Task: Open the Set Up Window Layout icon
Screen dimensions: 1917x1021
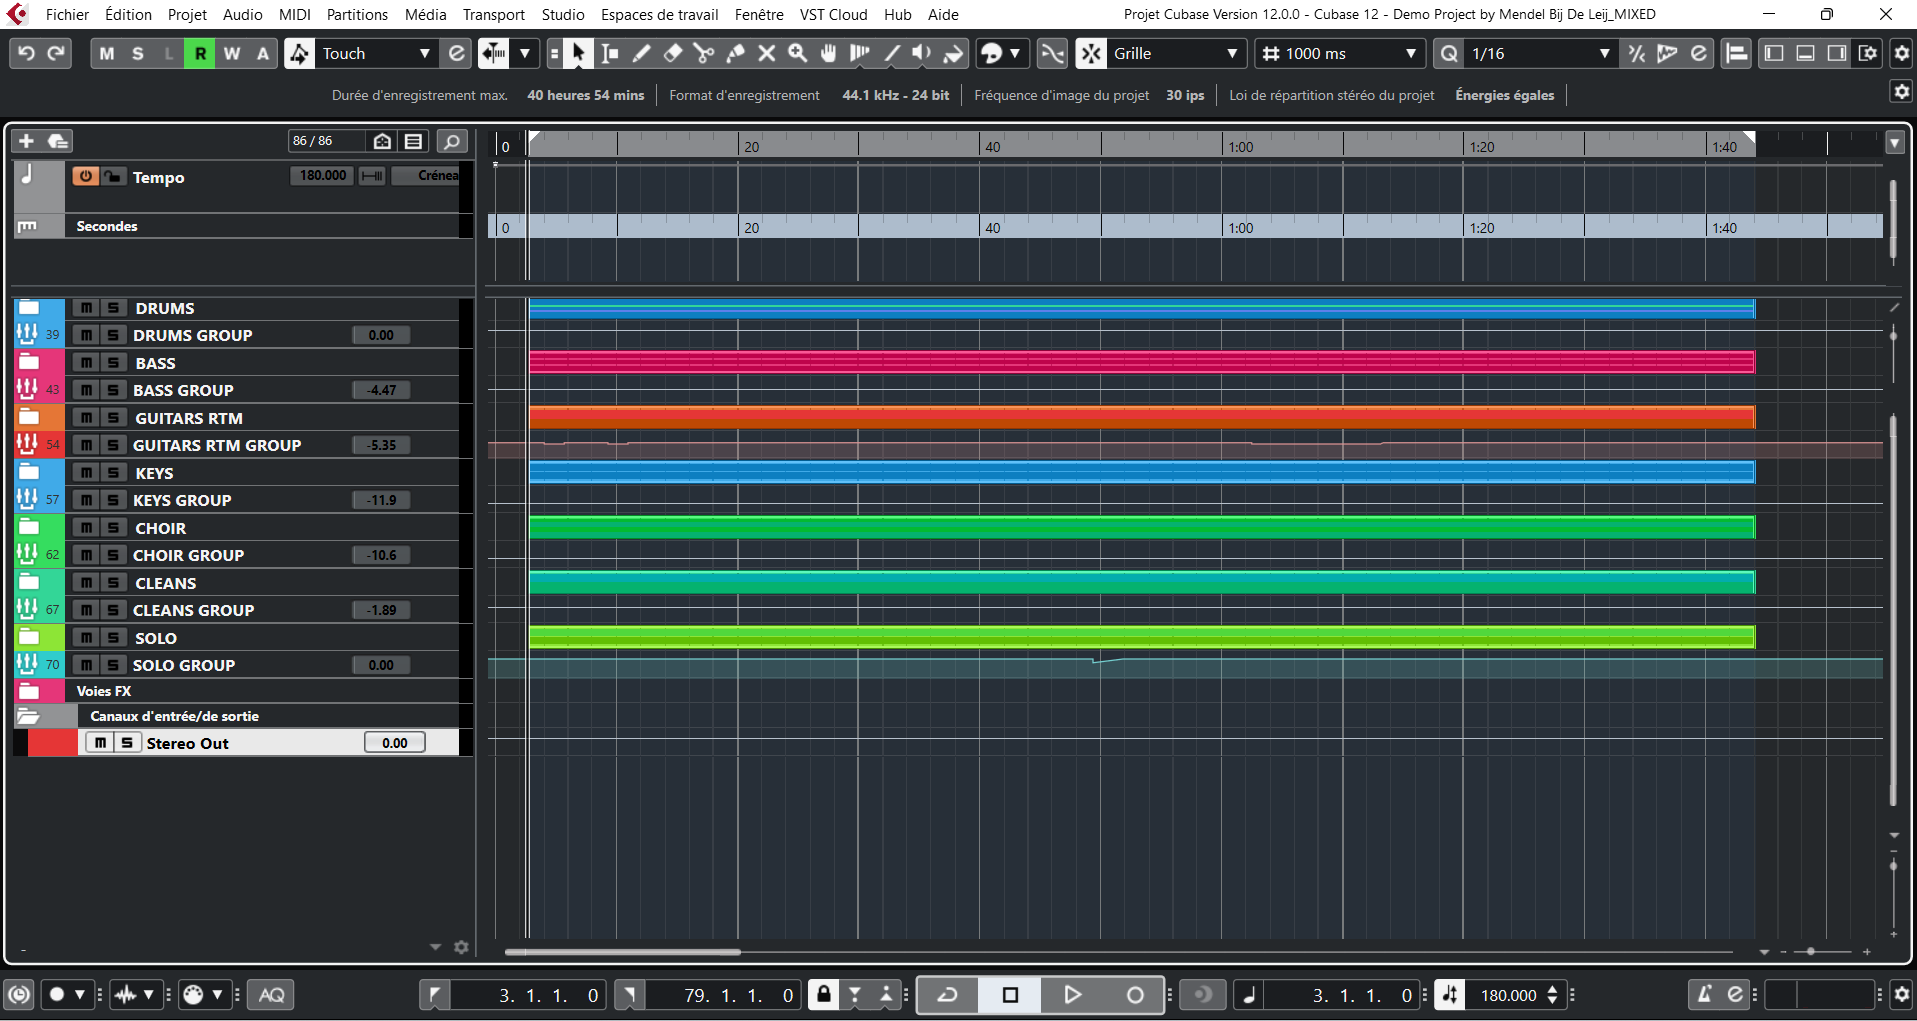Action: click(1868, 54)
